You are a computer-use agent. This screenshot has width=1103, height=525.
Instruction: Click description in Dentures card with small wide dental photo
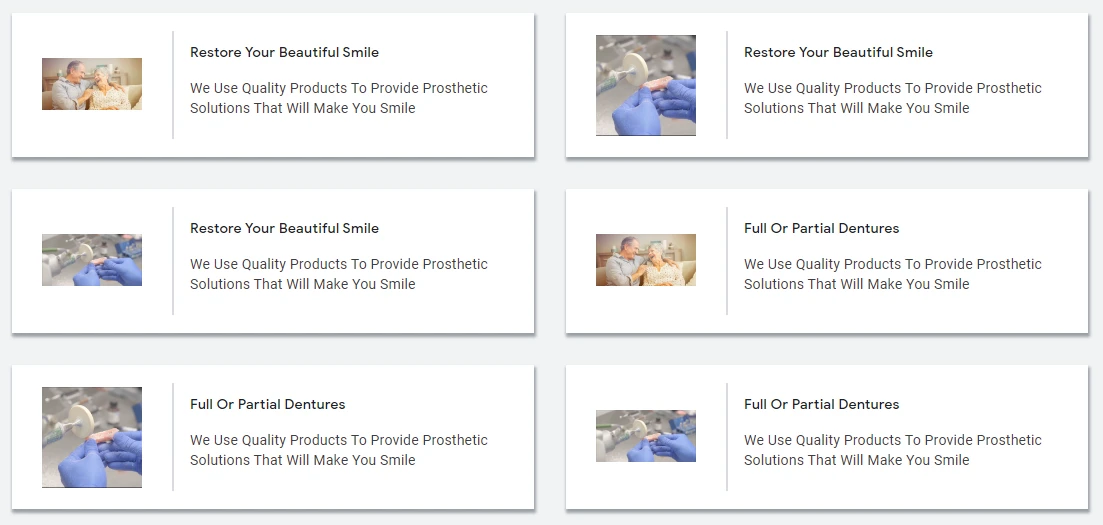892,450
